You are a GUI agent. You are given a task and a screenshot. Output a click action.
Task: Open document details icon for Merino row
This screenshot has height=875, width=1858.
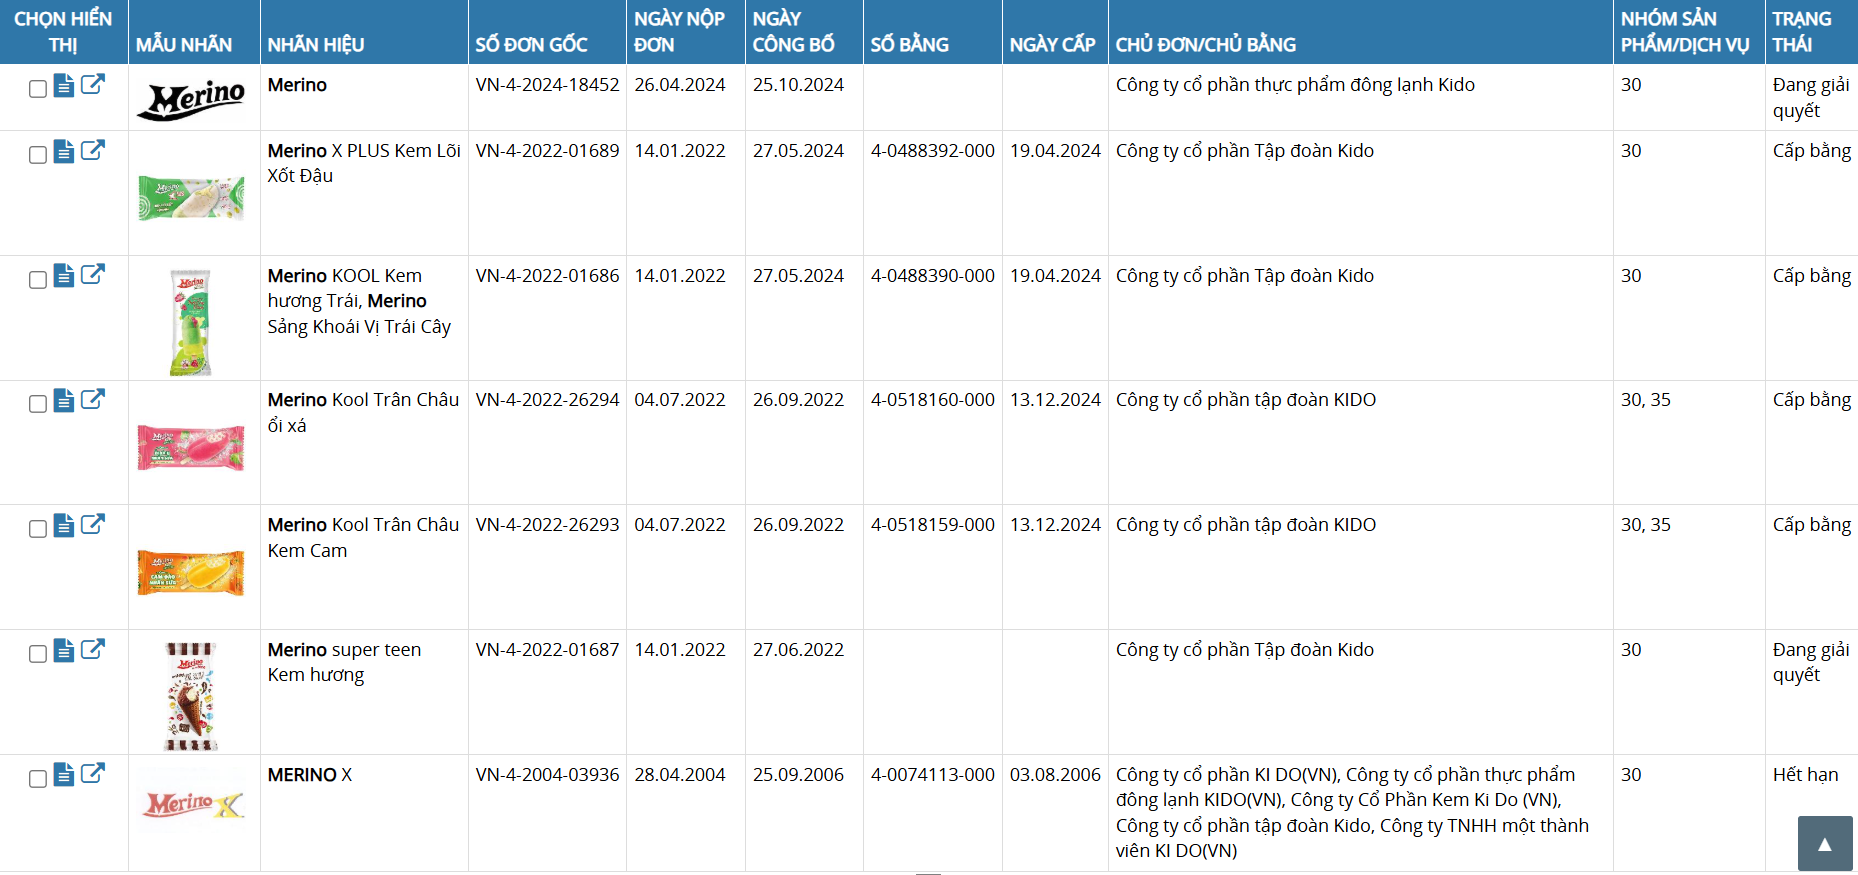pyautogui.click(x=64, y=86)
